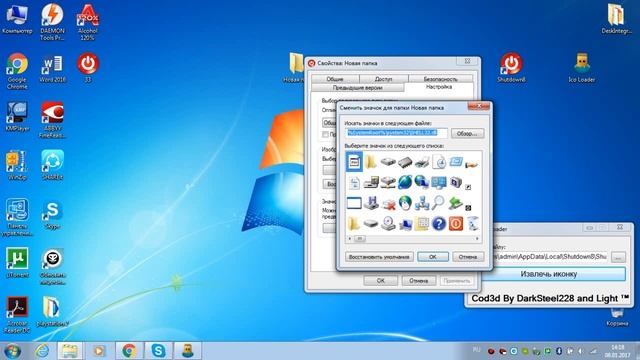Open the Безопасность tab

(440, 79)
